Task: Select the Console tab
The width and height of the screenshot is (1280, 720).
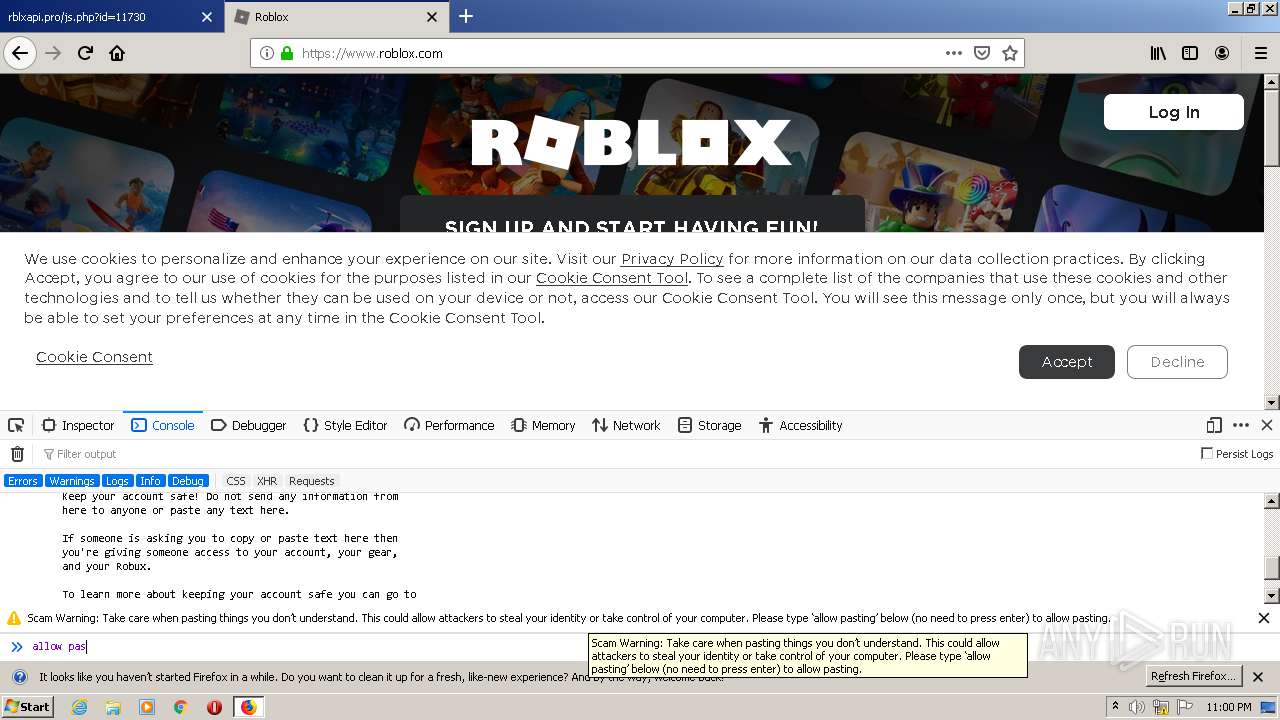Action: pyautogui.click(x=163, y=425)
